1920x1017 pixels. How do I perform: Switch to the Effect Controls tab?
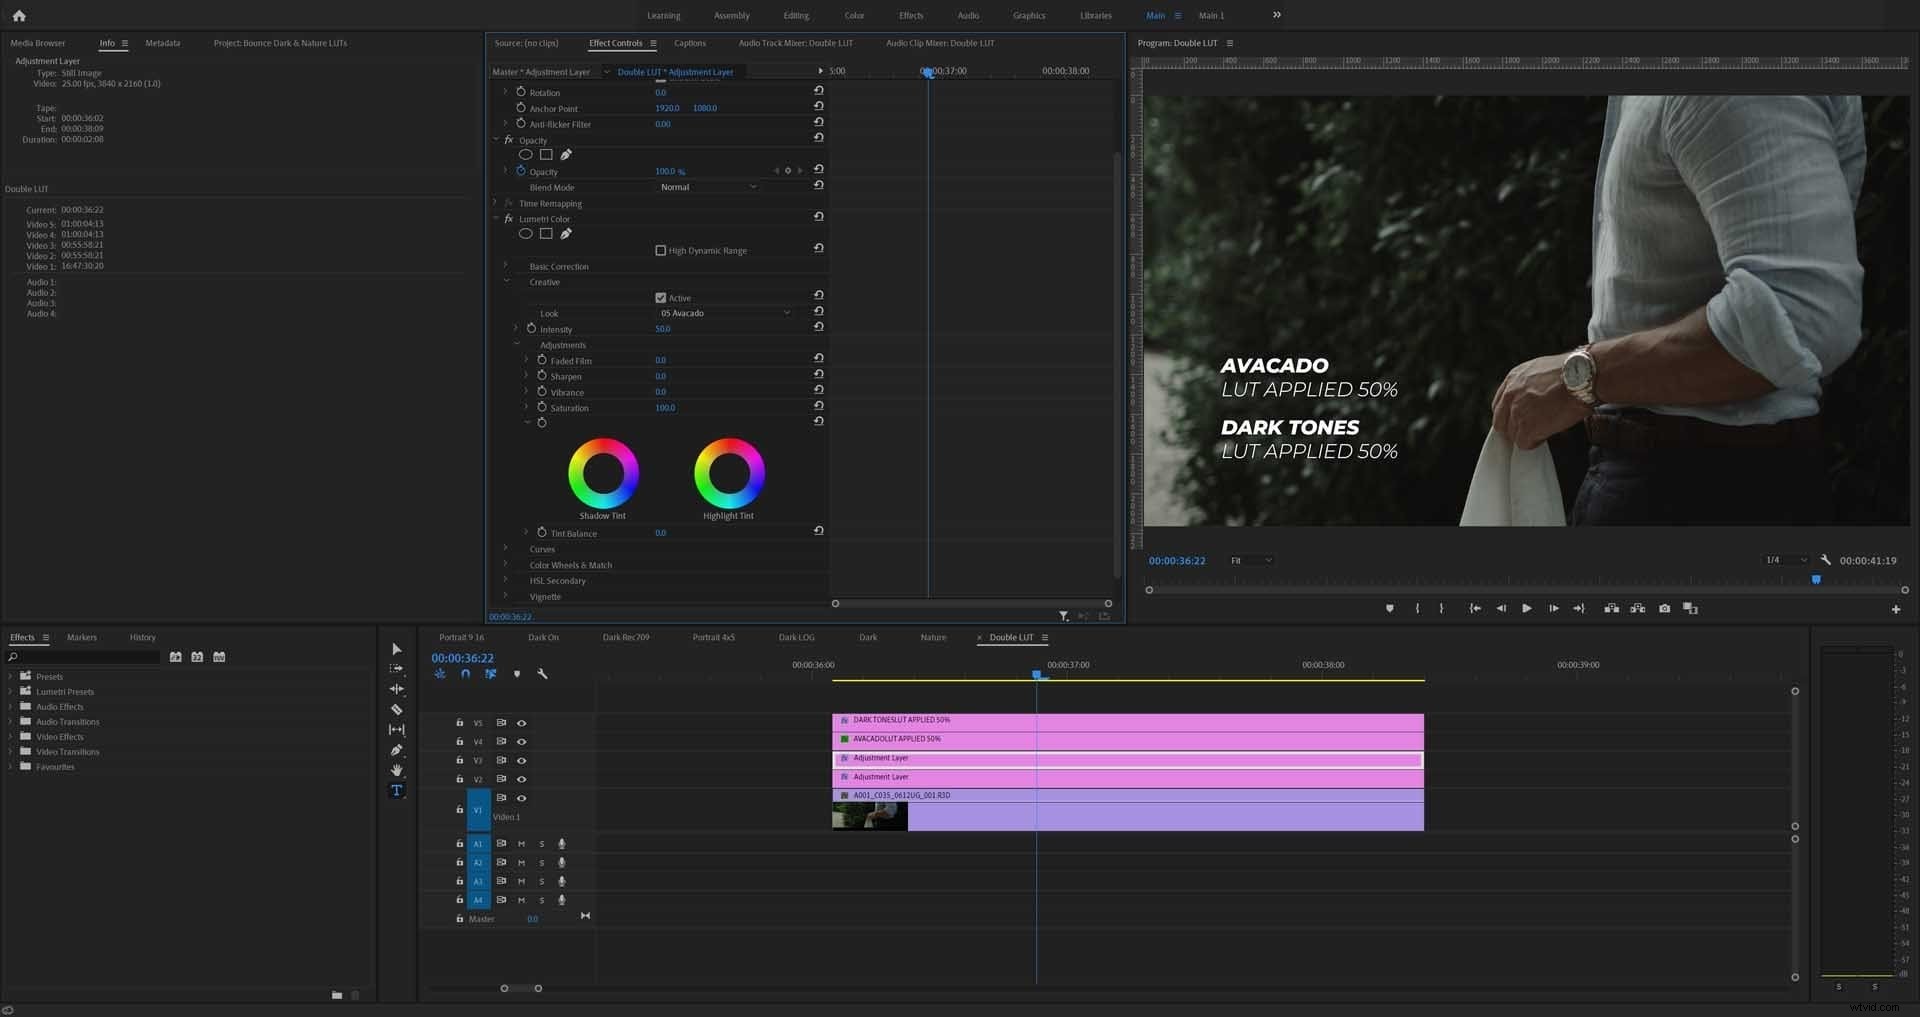click(614, 43)
